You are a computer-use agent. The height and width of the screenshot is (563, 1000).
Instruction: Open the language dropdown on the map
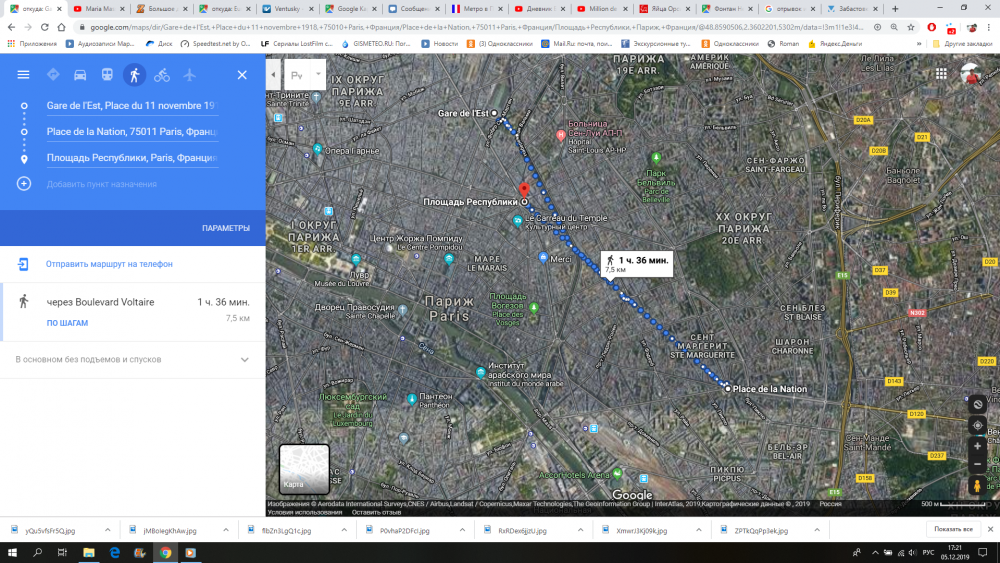[305, 75]
